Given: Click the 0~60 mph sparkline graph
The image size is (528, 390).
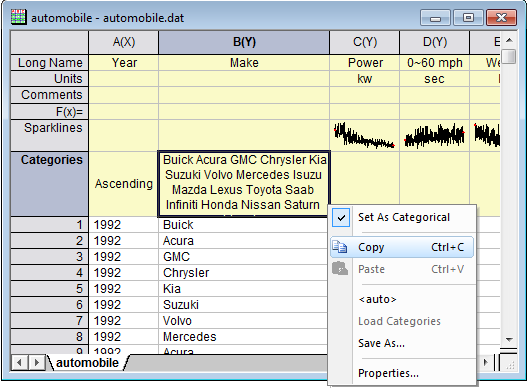Looking at the screenshot, I should pyautogui.click(x=434, y=135).
